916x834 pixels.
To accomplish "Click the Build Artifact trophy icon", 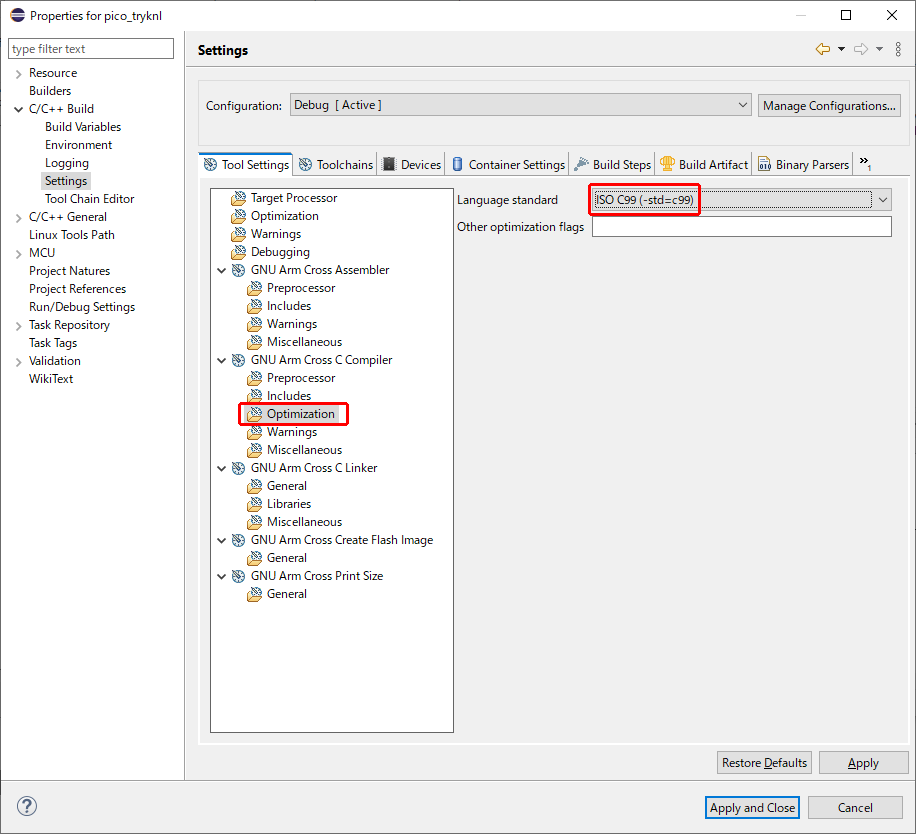I will (x=667, y=164).
